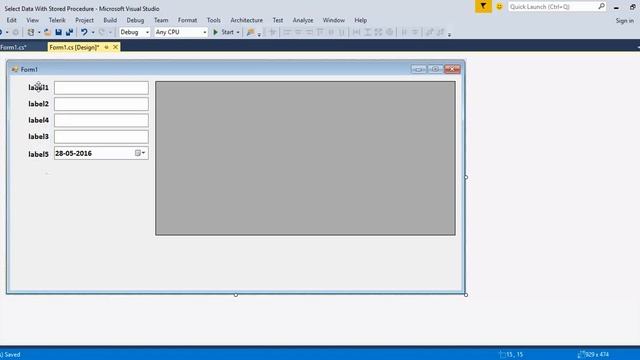Viewport: 640px width, 360px height.
Task: Select the label2 control
Action: click(x=38, y=104)
